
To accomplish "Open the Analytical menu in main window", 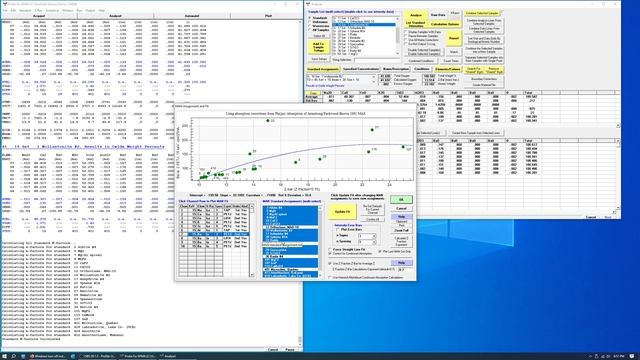I will pyautogui.click(x=52, y=10).
